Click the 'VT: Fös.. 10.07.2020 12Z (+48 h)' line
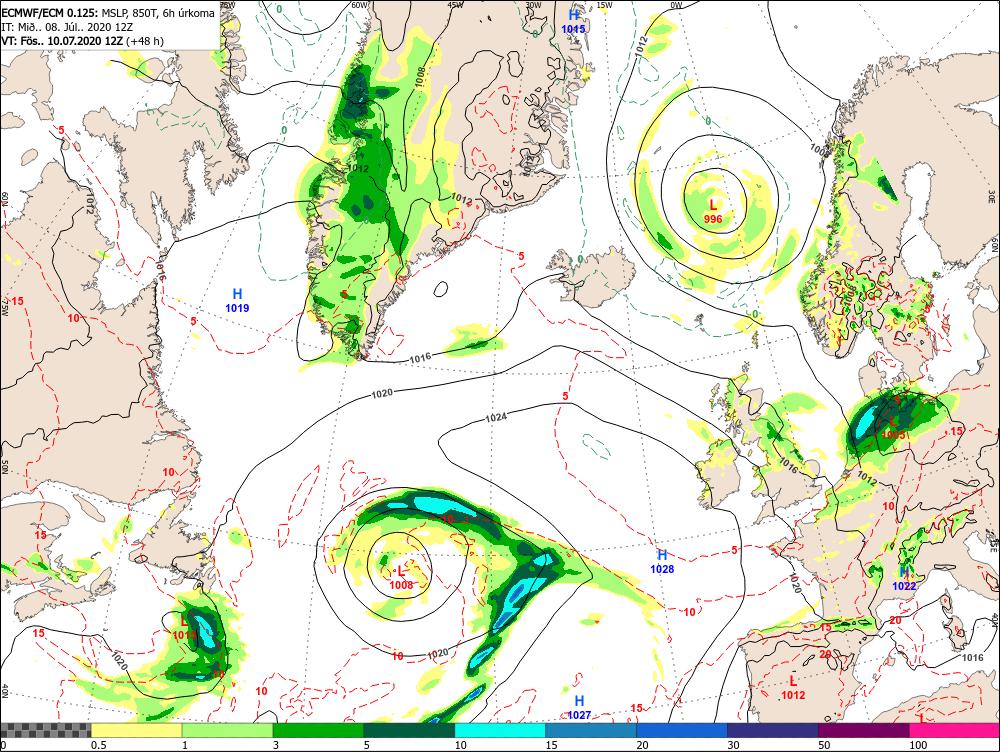 pyautogui.click(x=82, y=41)
